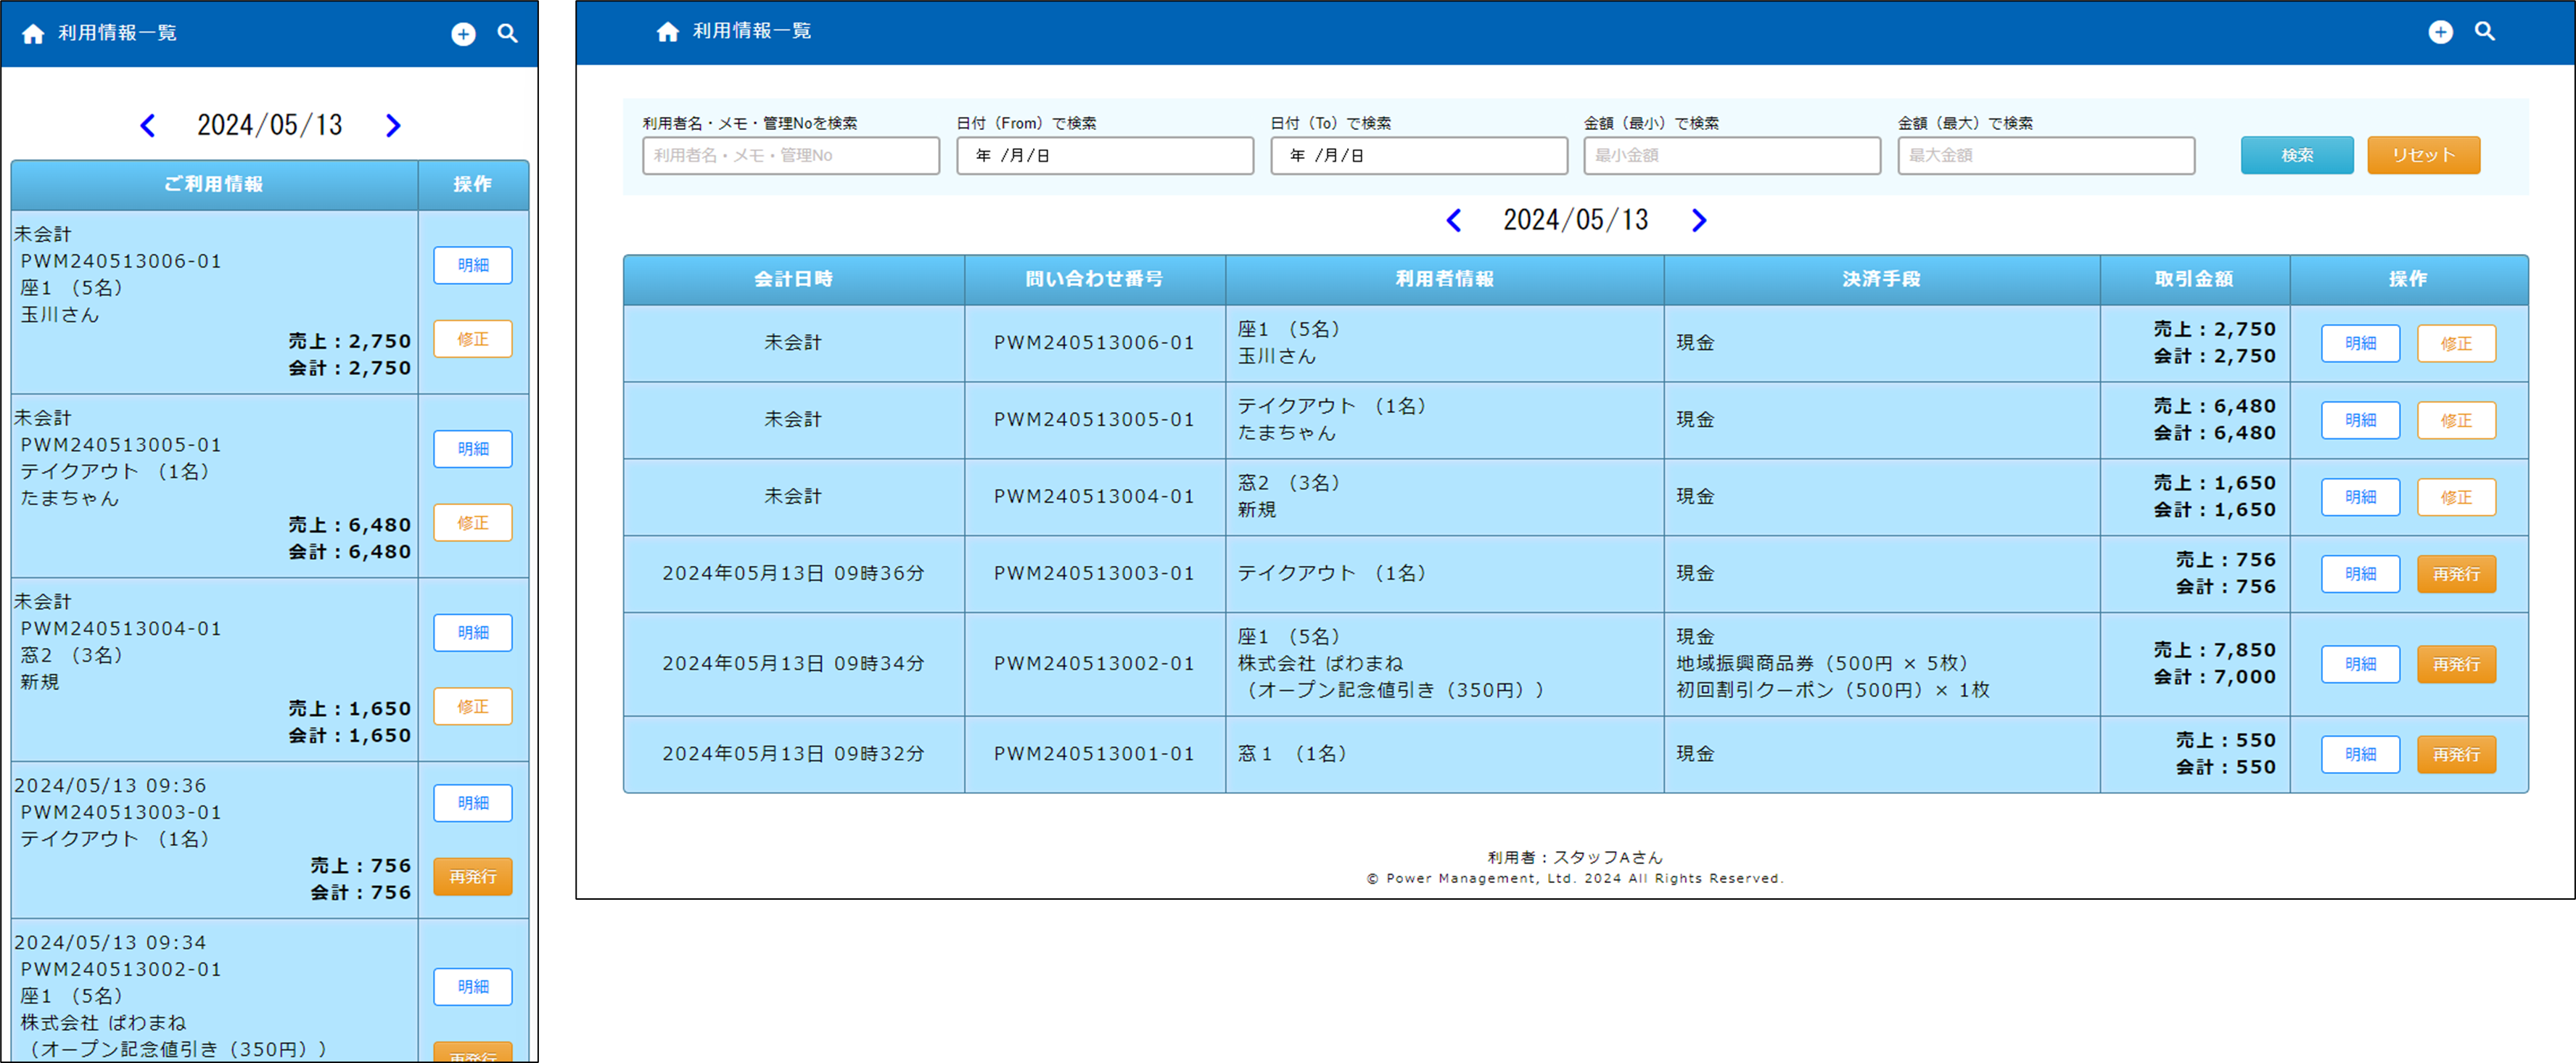Click the 問い合わせ番号 column header

1094,280
